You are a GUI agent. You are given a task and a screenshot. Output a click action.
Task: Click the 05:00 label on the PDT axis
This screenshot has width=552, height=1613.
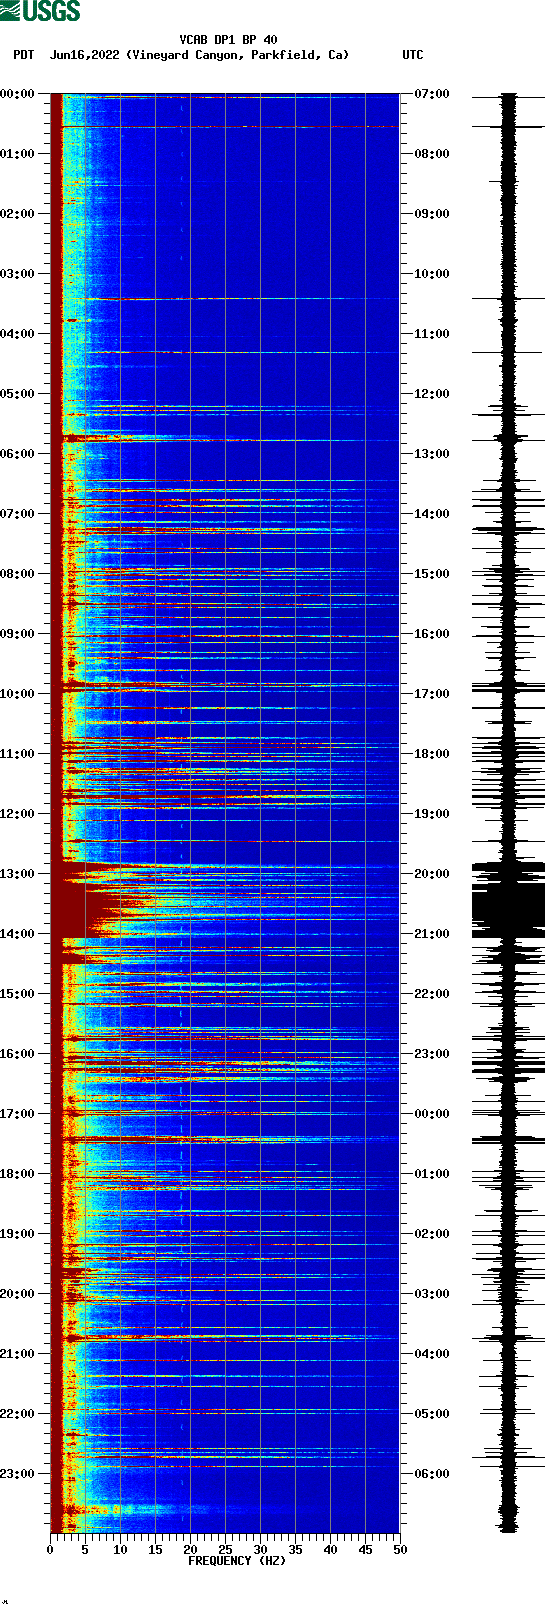(17, 394)
